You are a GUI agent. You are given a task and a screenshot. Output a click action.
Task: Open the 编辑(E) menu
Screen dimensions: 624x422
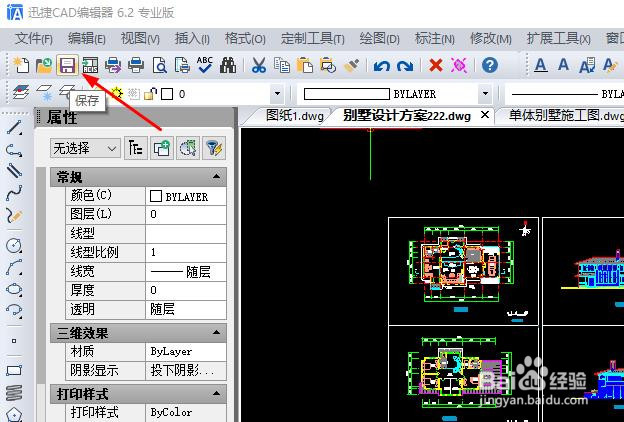point(87,39)
